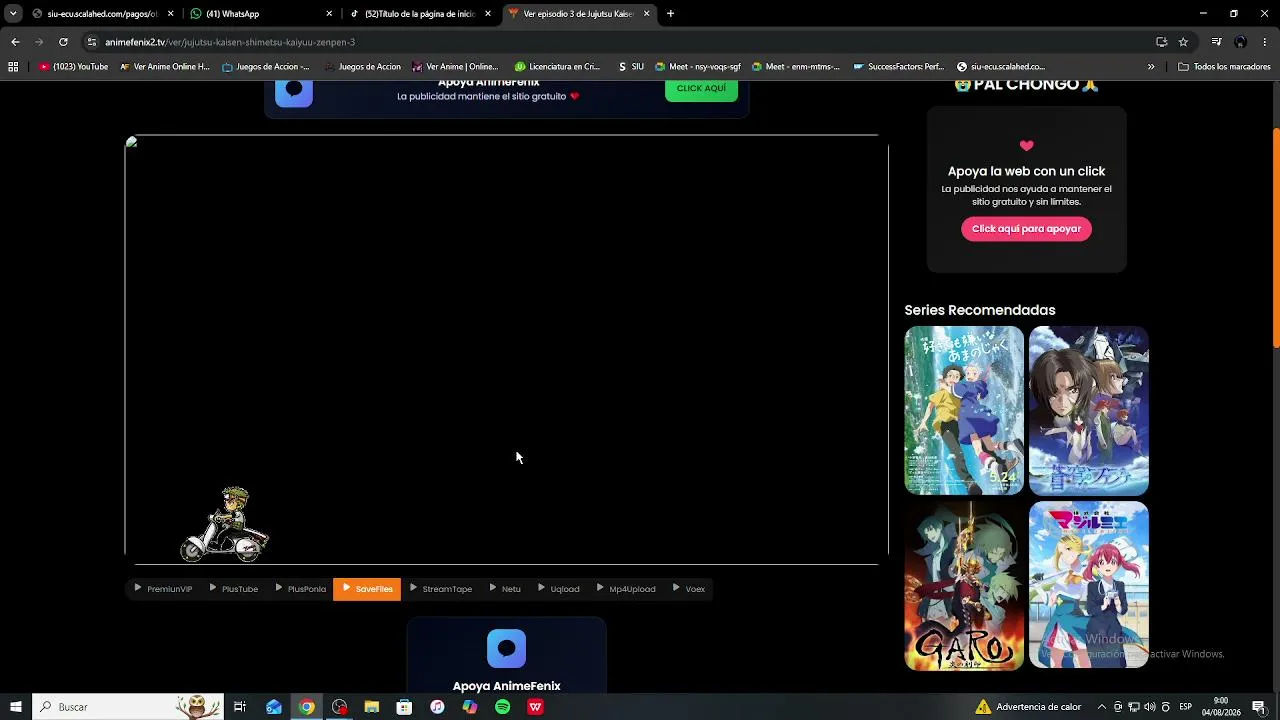Click the scooter rider mascot in player
1280x720 pixels.
click(225, 525)
